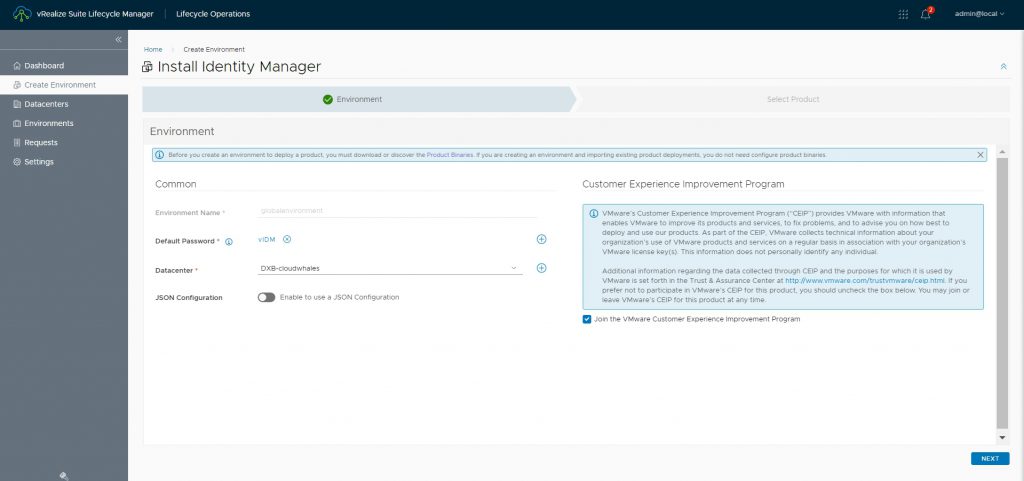Viewport: 1024px width, 481px height.
Task: Click the Requests icon in sidebar
Action: pos(17,142)
